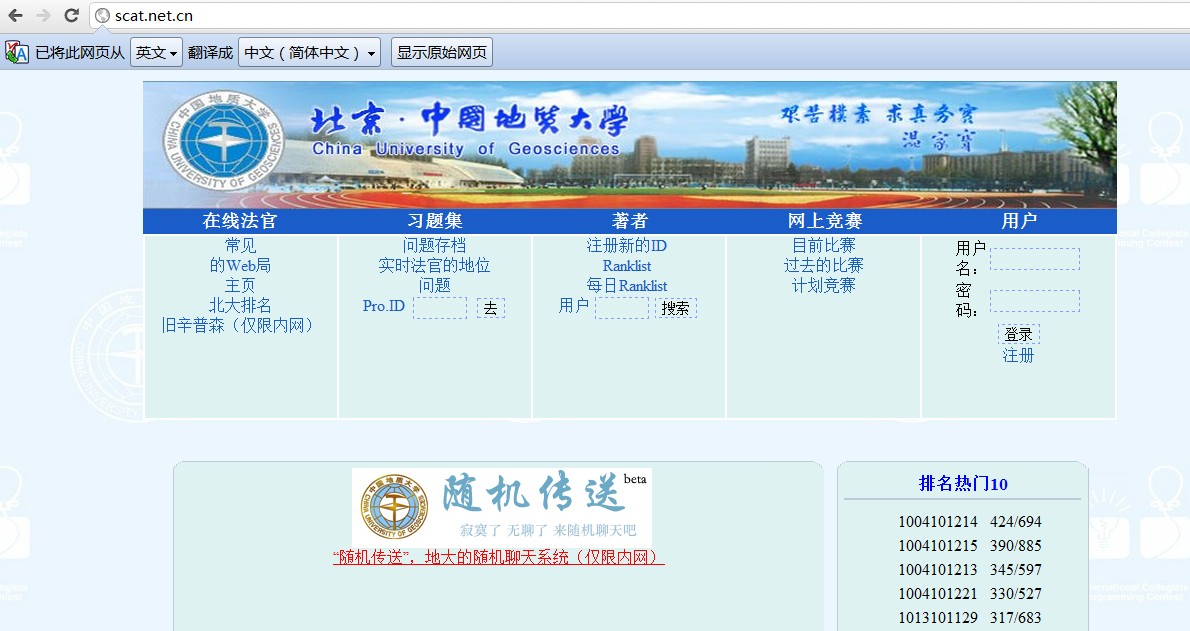Select ranking user 1004101215
This screenshot has height=631, width=1190.
[x=938, y=546]
